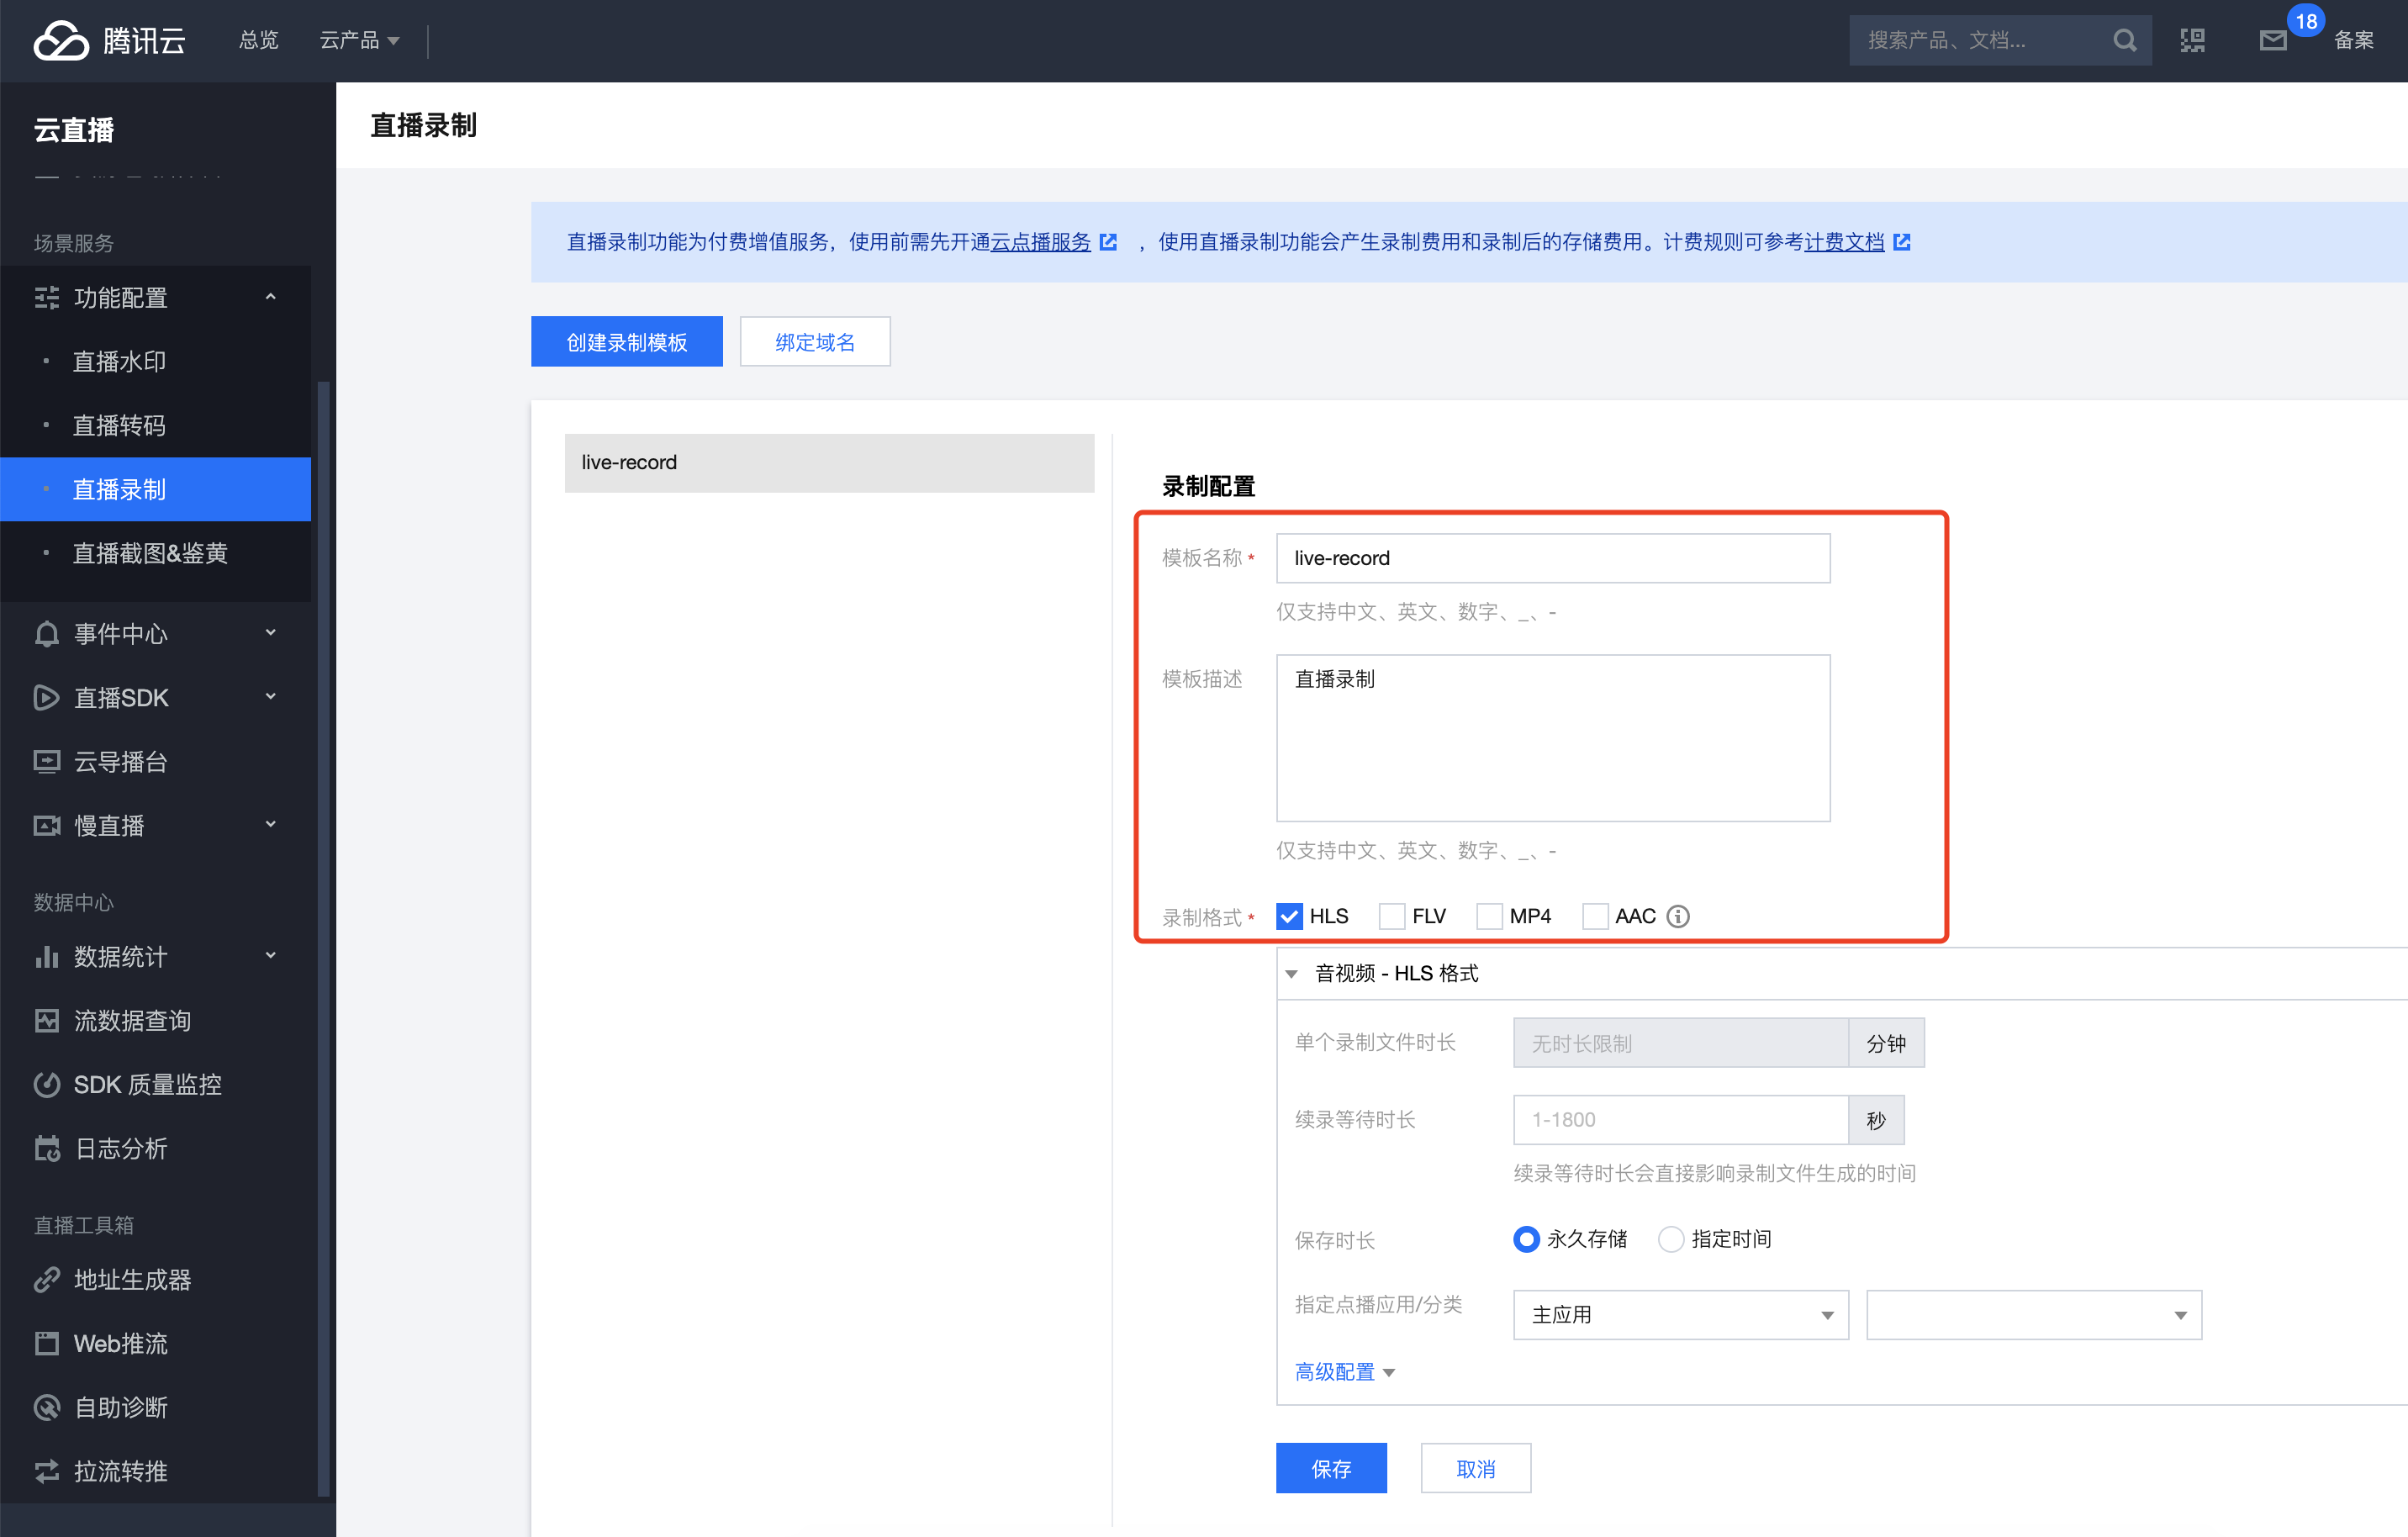This screenshot has height=1537, width=2408.
Task: Select the live-record template row
Action: tap(829, 462)
